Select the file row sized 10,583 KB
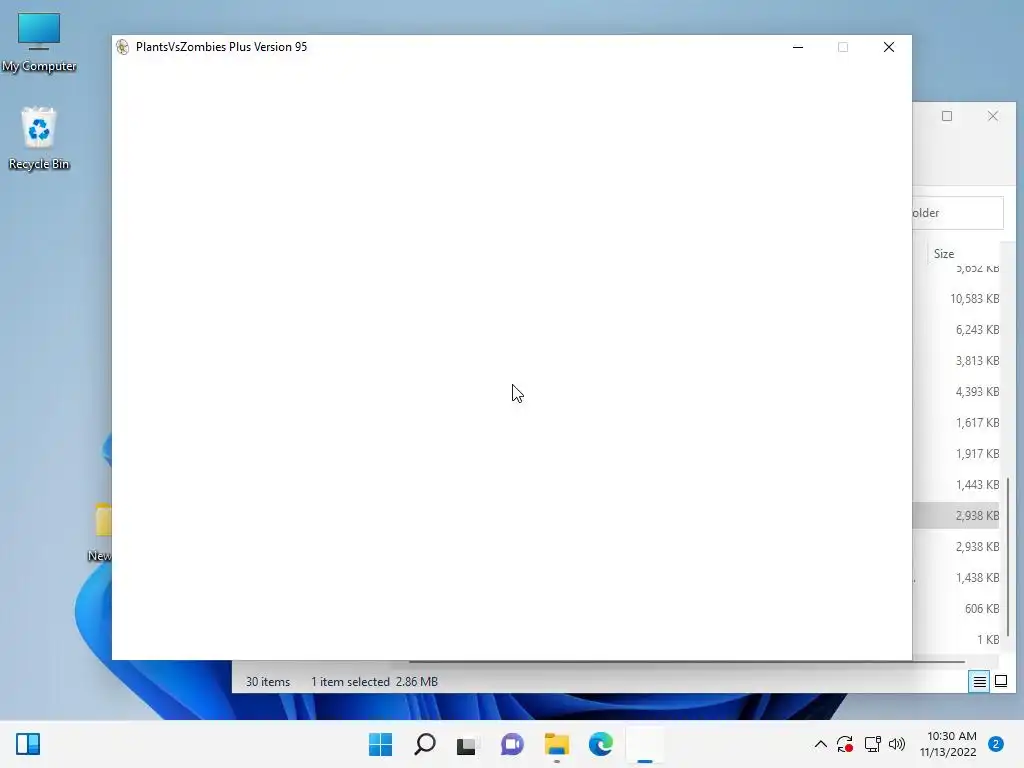 956,298
